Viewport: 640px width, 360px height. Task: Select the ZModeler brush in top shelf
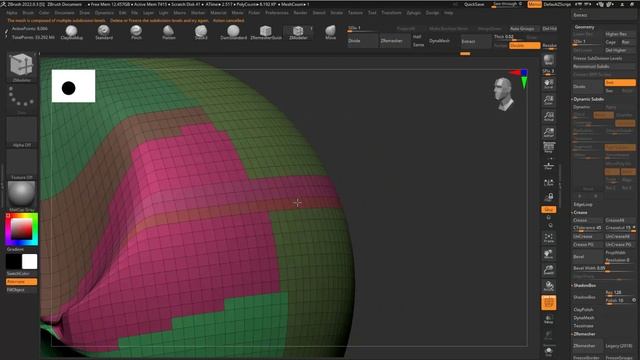(298, 33)
